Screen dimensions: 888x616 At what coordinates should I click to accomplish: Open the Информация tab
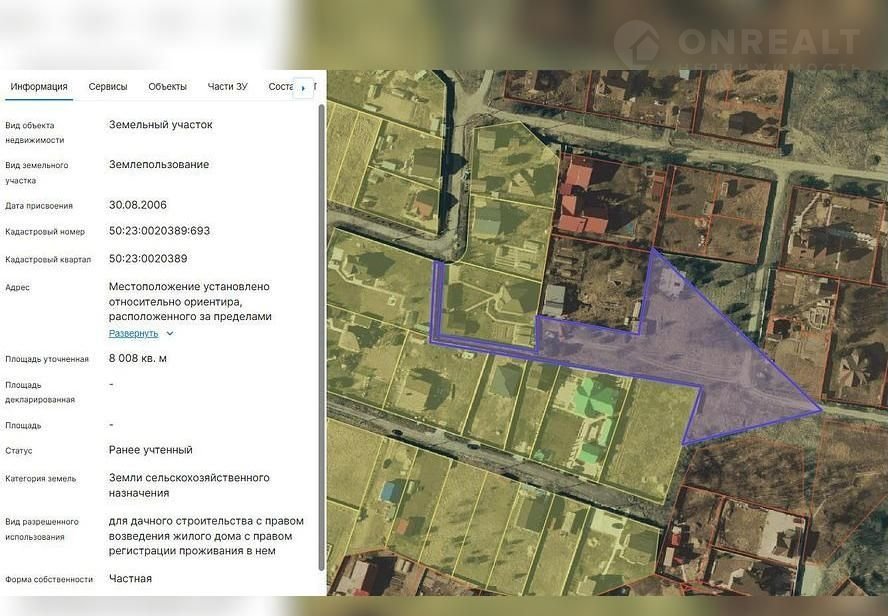pyautogui.click(x=39, y=87)
